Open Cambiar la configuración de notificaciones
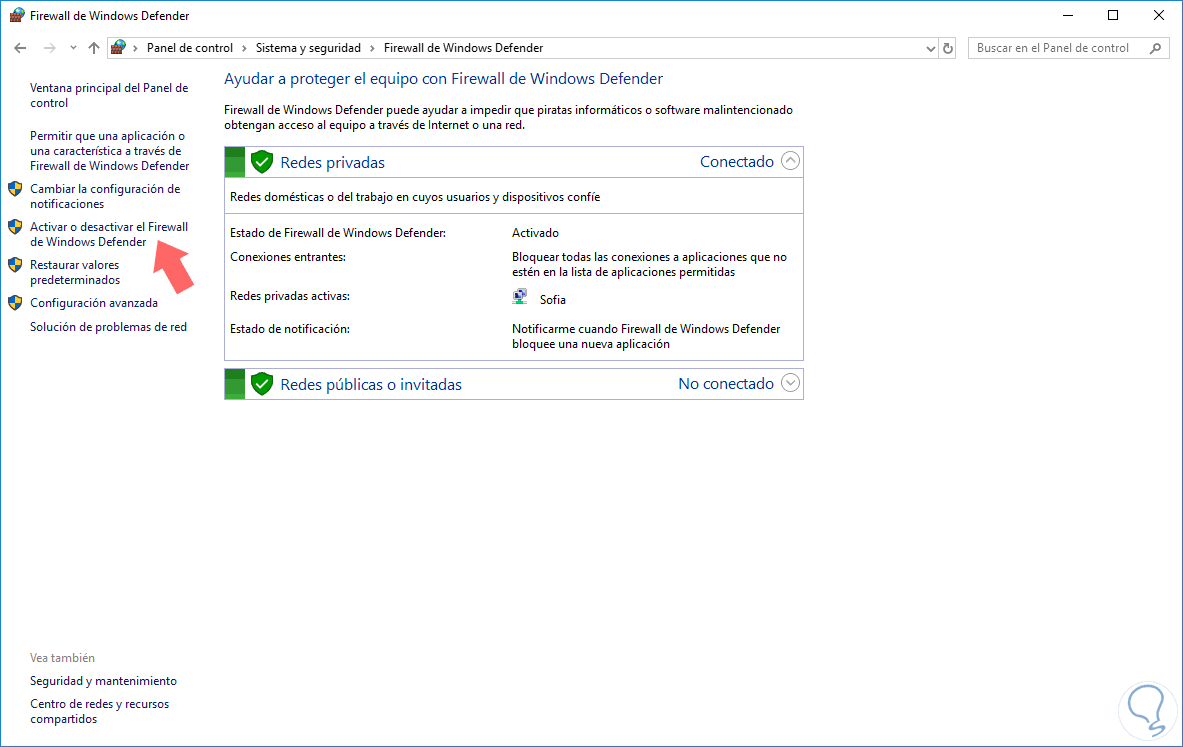The height and width of the screenshot is (747, 1183). coord(105,196)
